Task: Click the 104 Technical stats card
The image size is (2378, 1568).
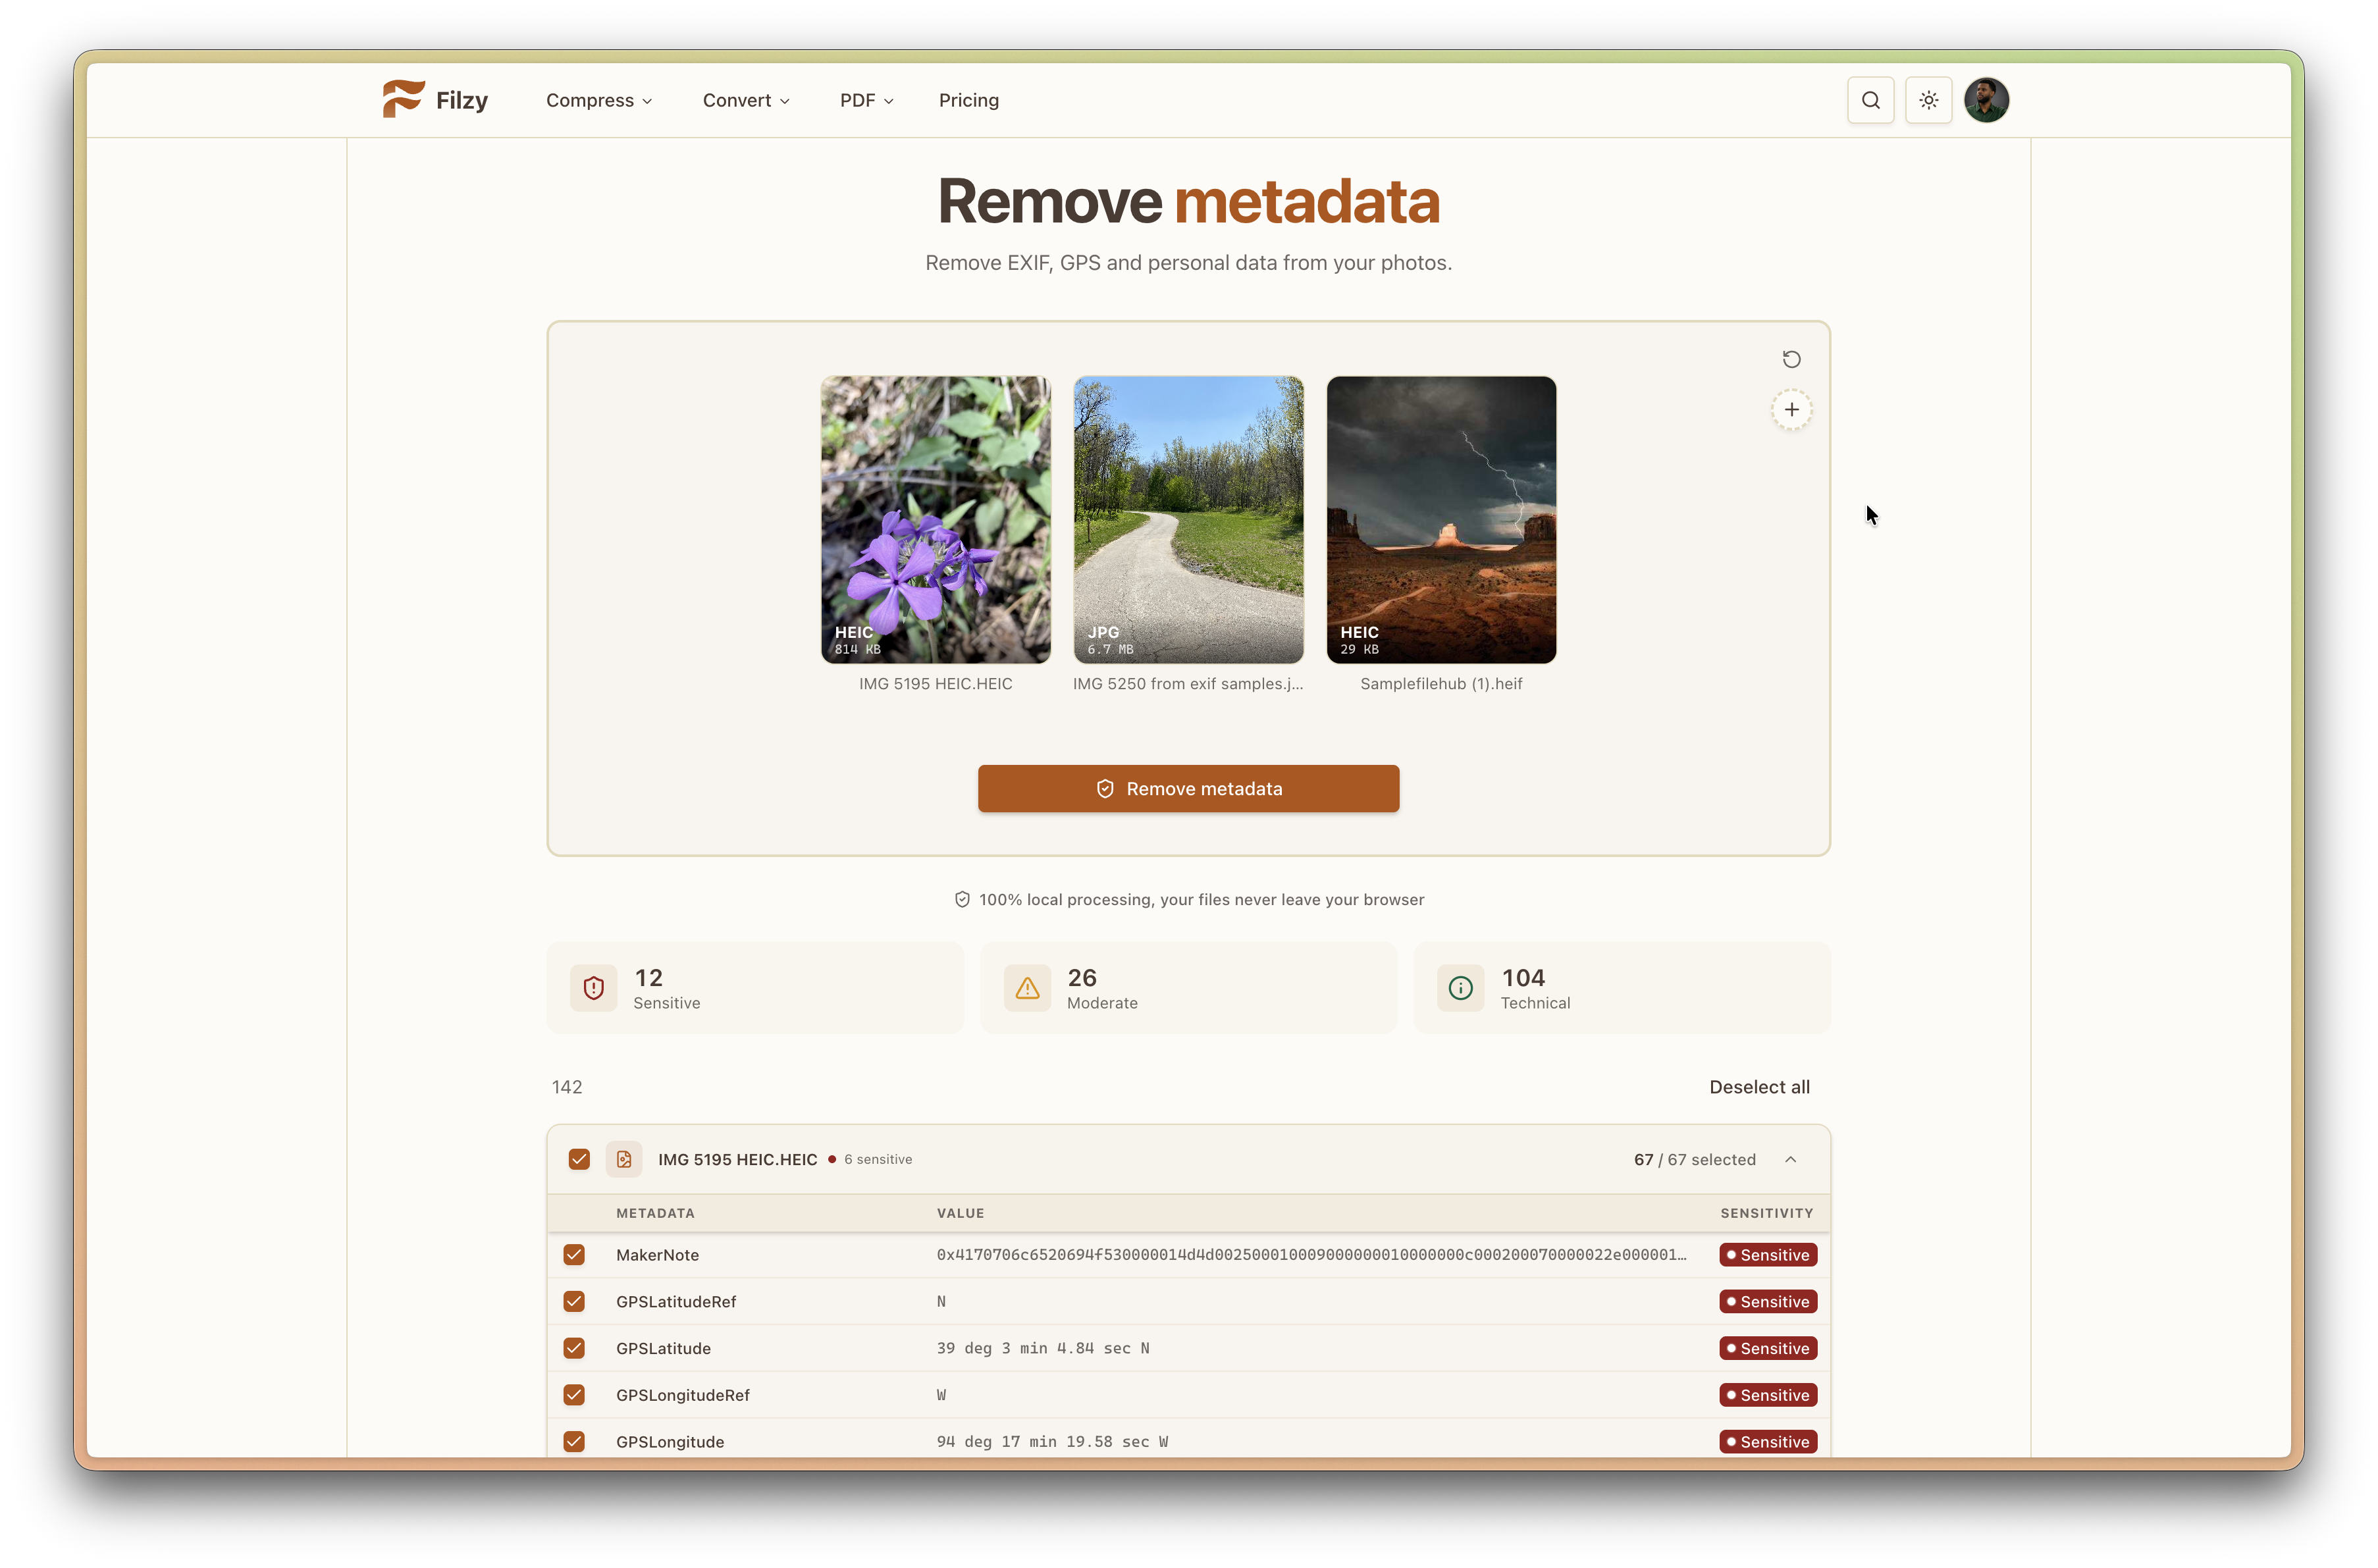Action: coord(1621,987)
